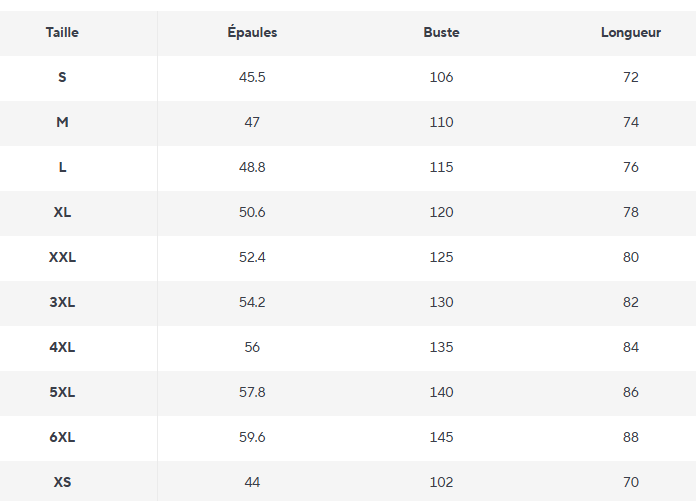Select the Épaules column header
696x501 pixels.
click(x=252, y=32)
